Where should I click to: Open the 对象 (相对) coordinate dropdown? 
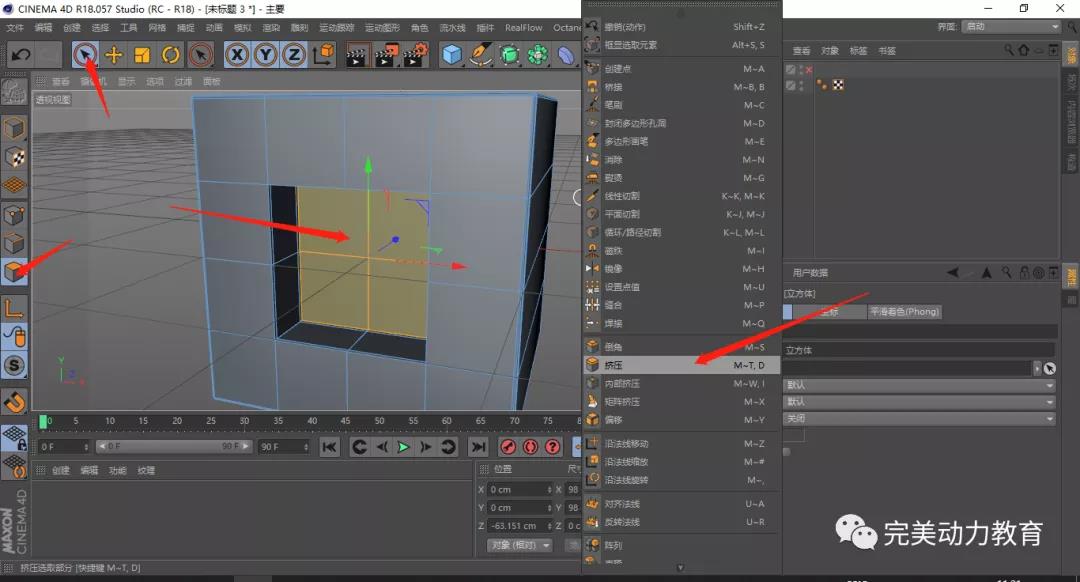pos(520,545)
